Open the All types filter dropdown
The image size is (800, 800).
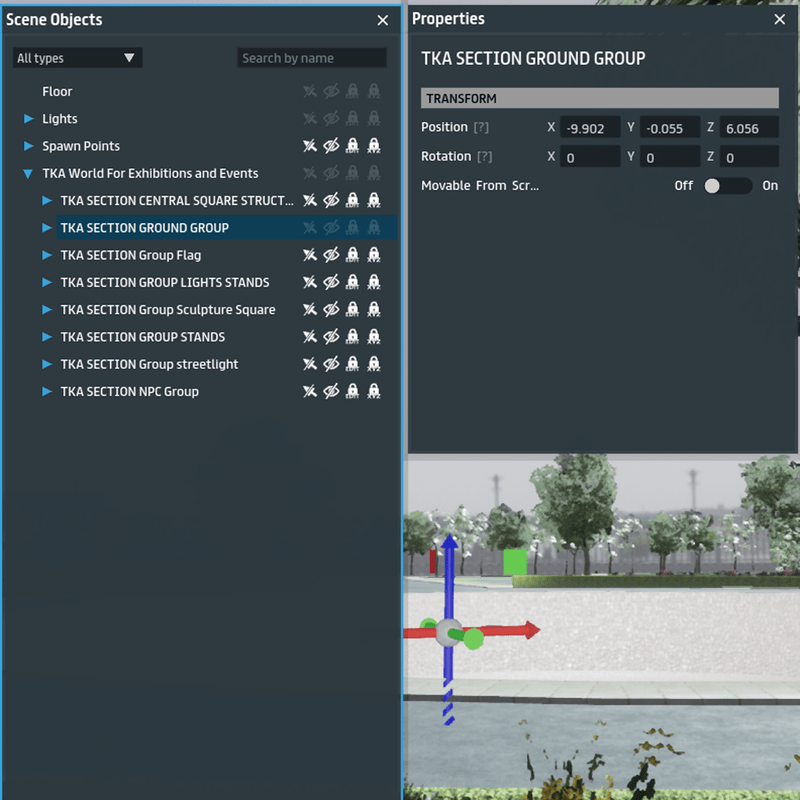77,58
